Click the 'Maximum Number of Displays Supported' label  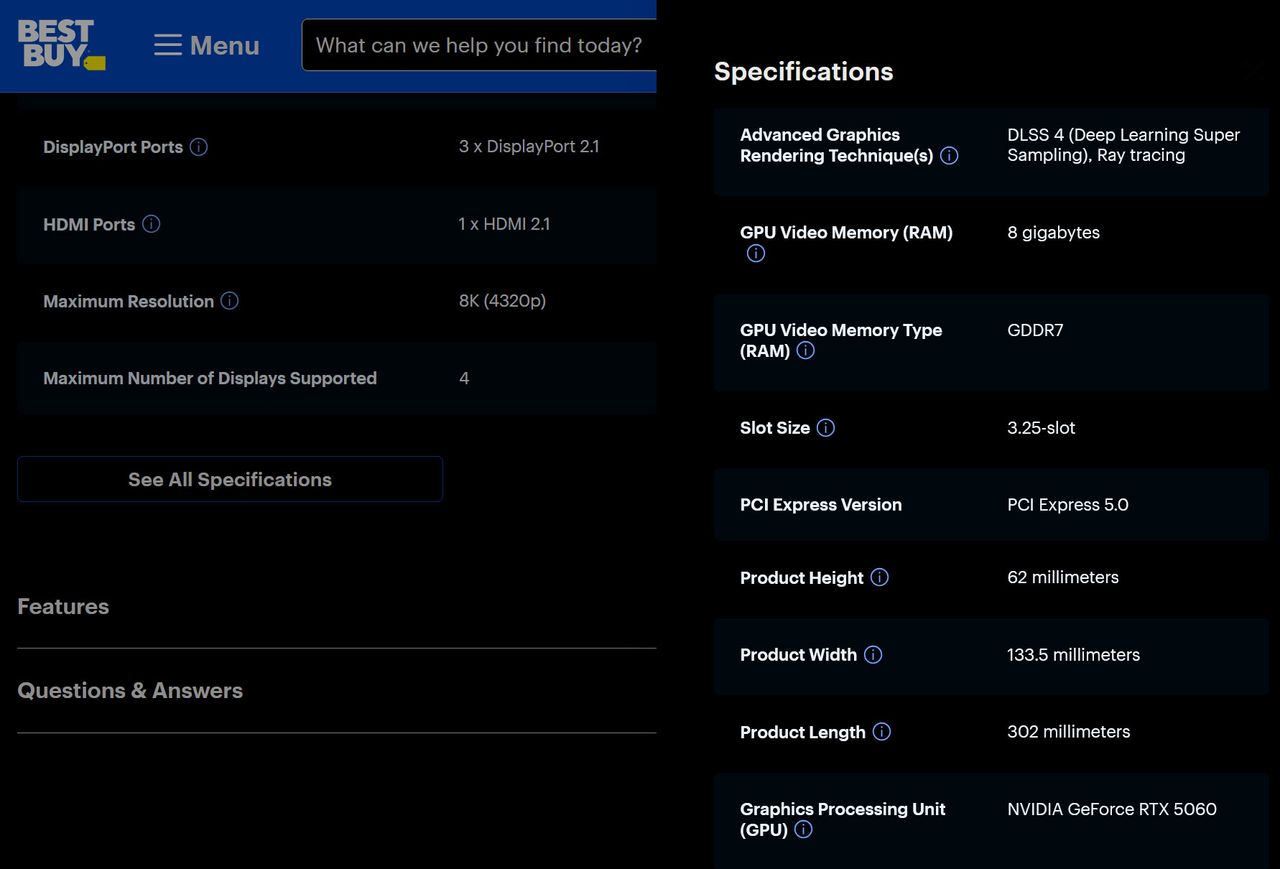pos(210,378)
